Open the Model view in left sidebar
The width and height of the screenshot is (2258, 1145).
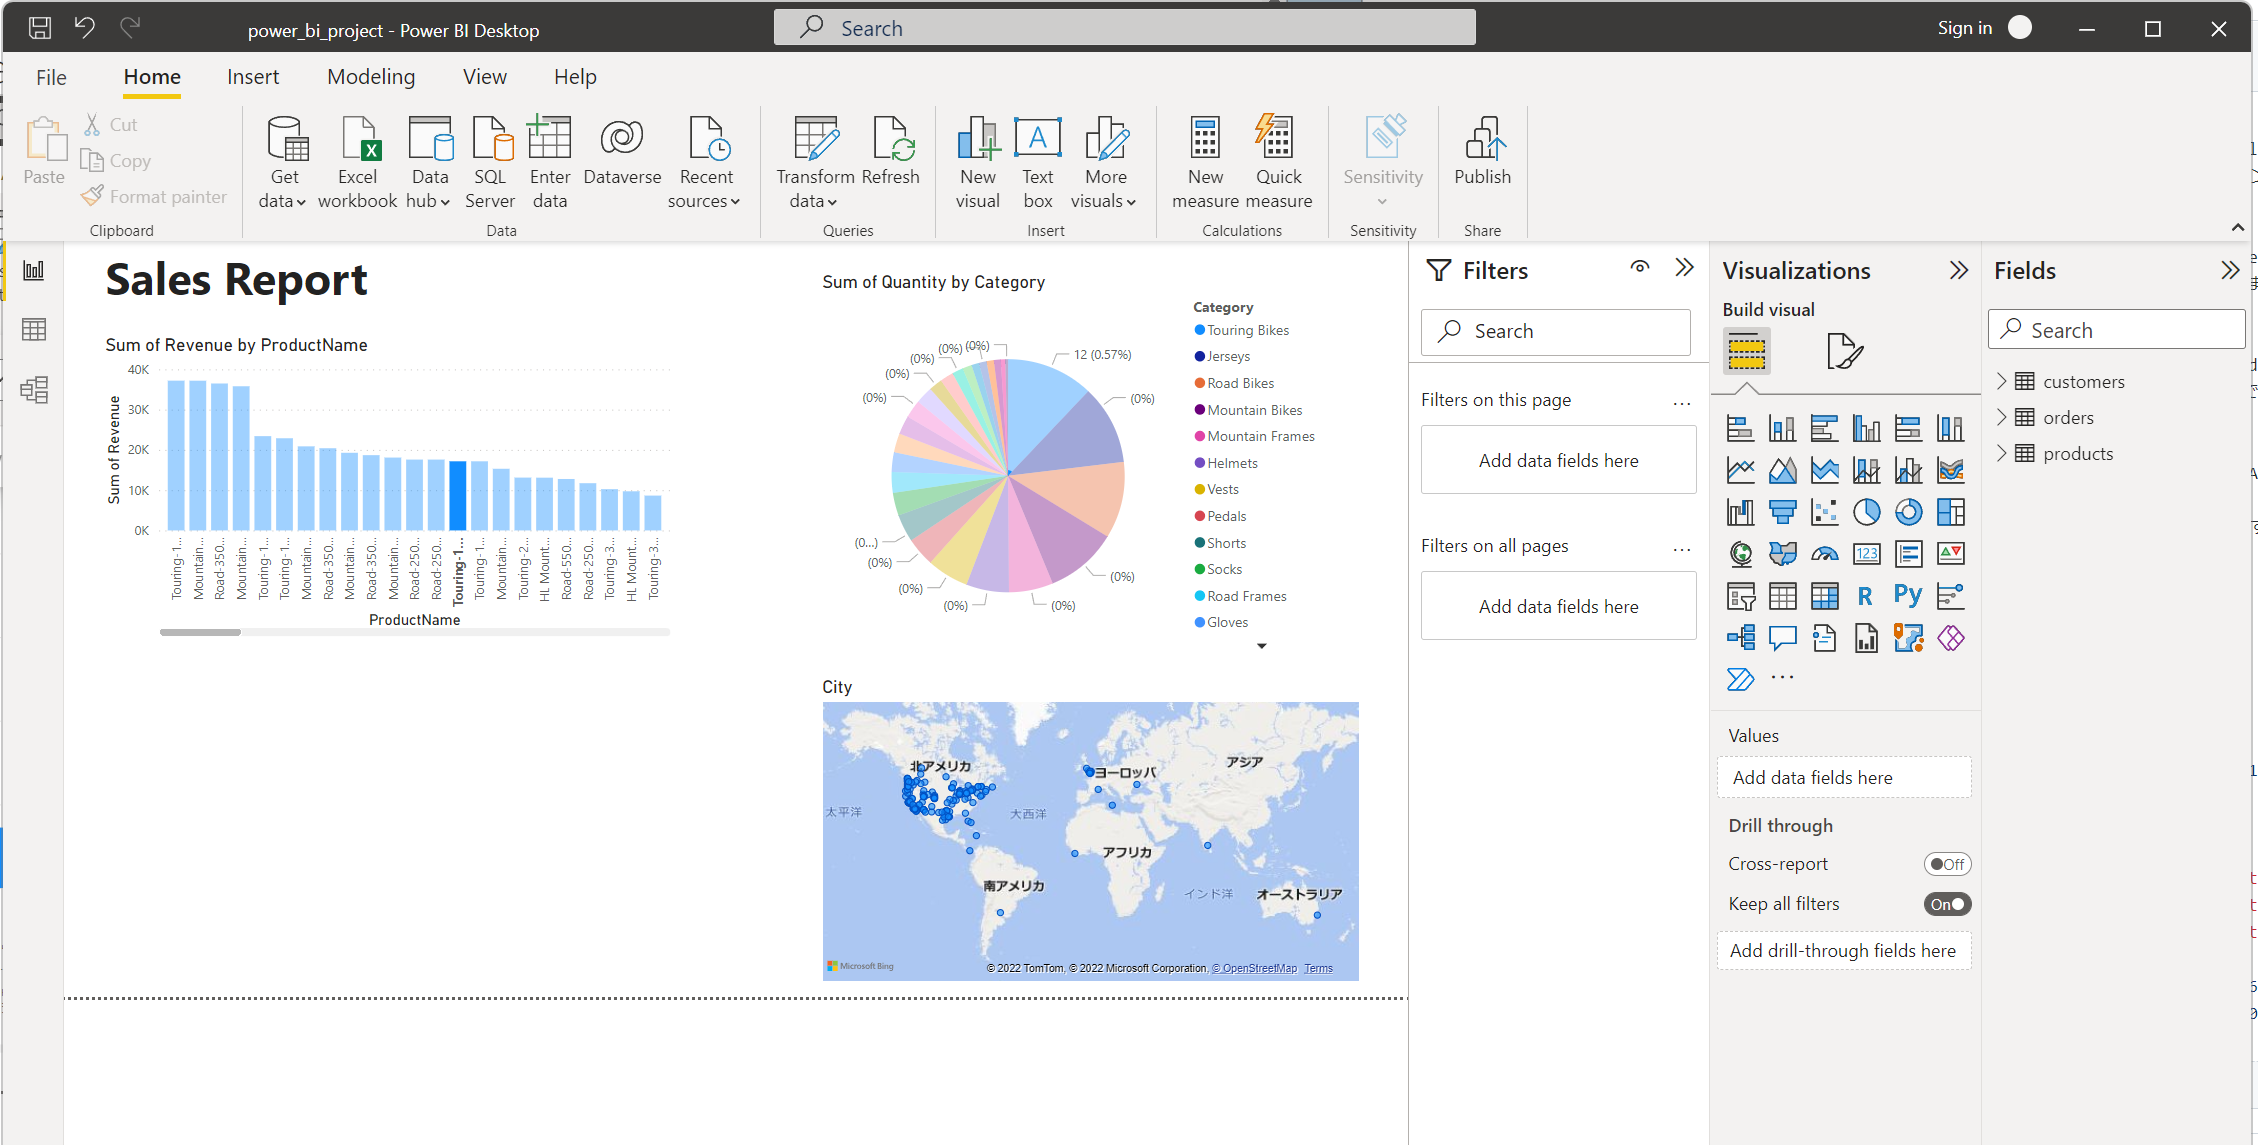pyautogui.click(x=34, y=389)
